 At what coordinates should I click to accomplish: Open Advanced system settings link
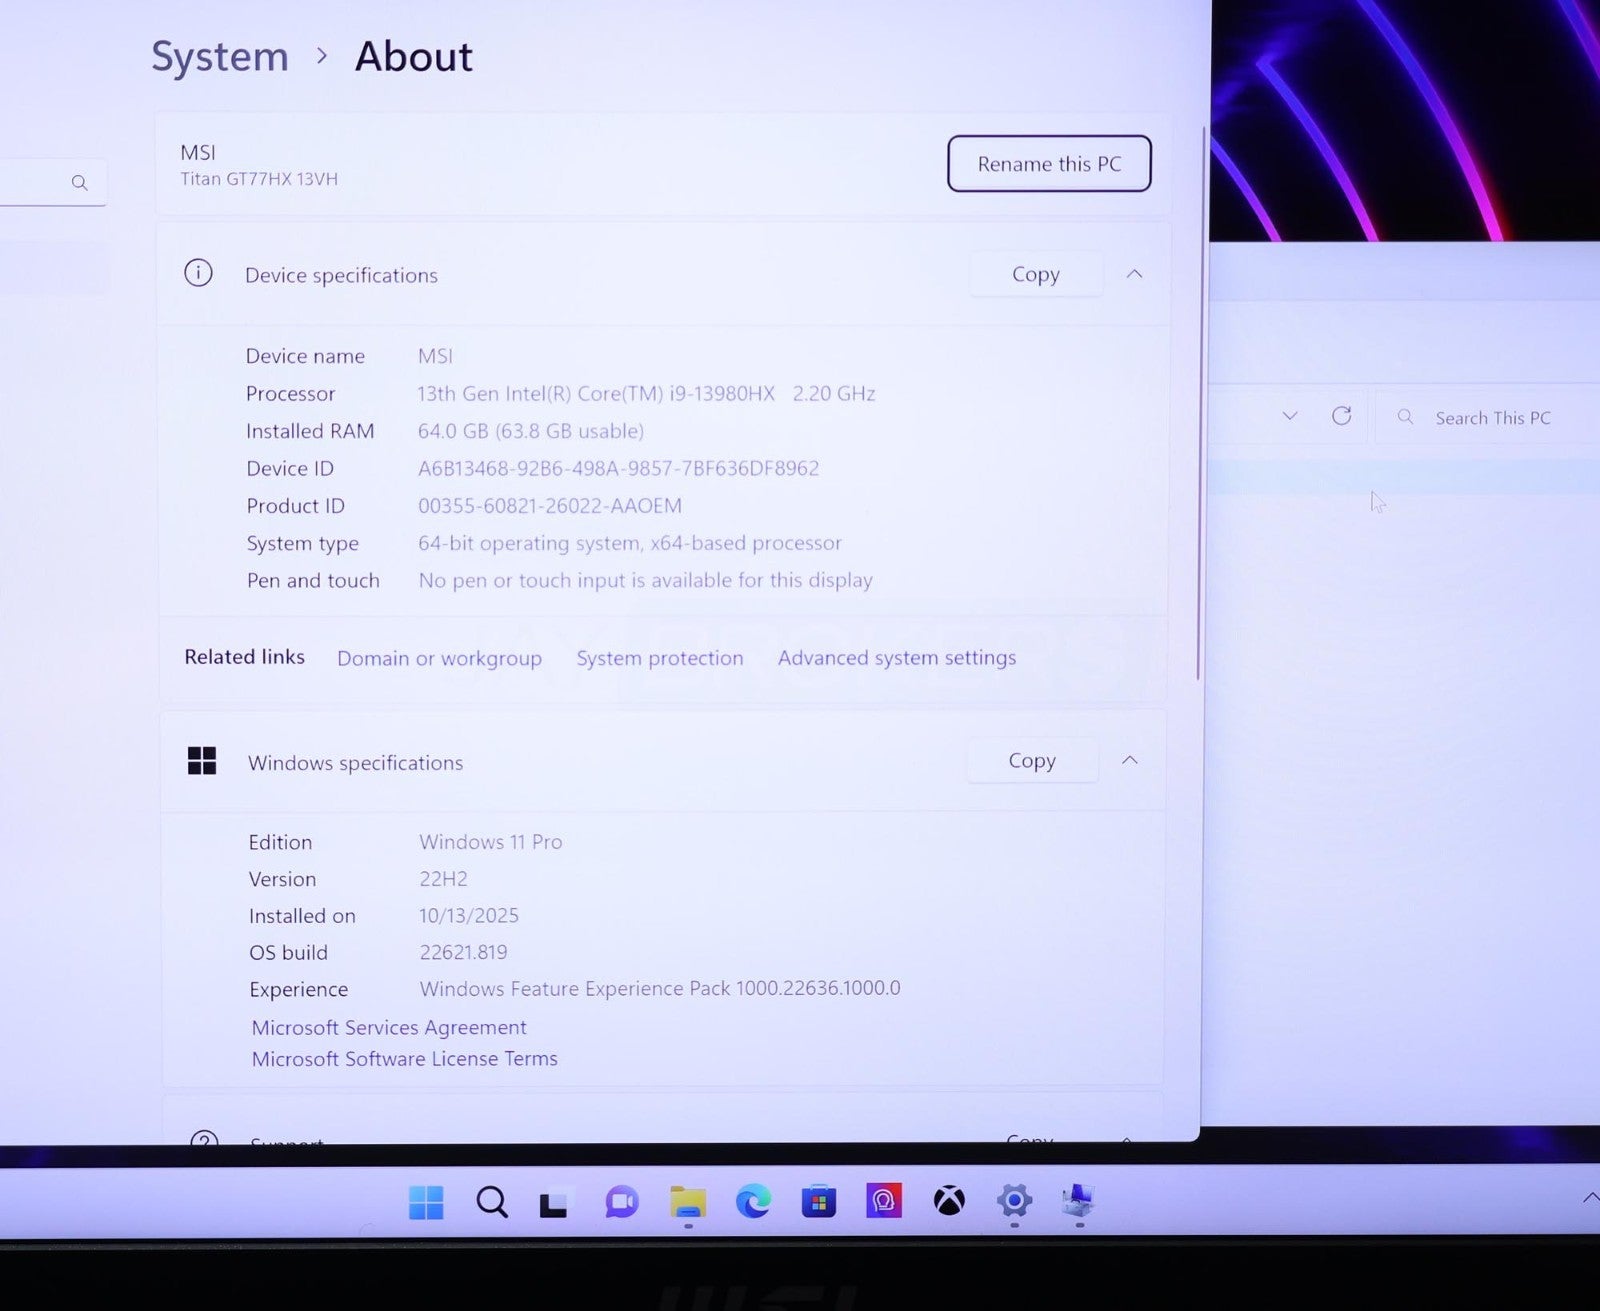tap(897, 658)
